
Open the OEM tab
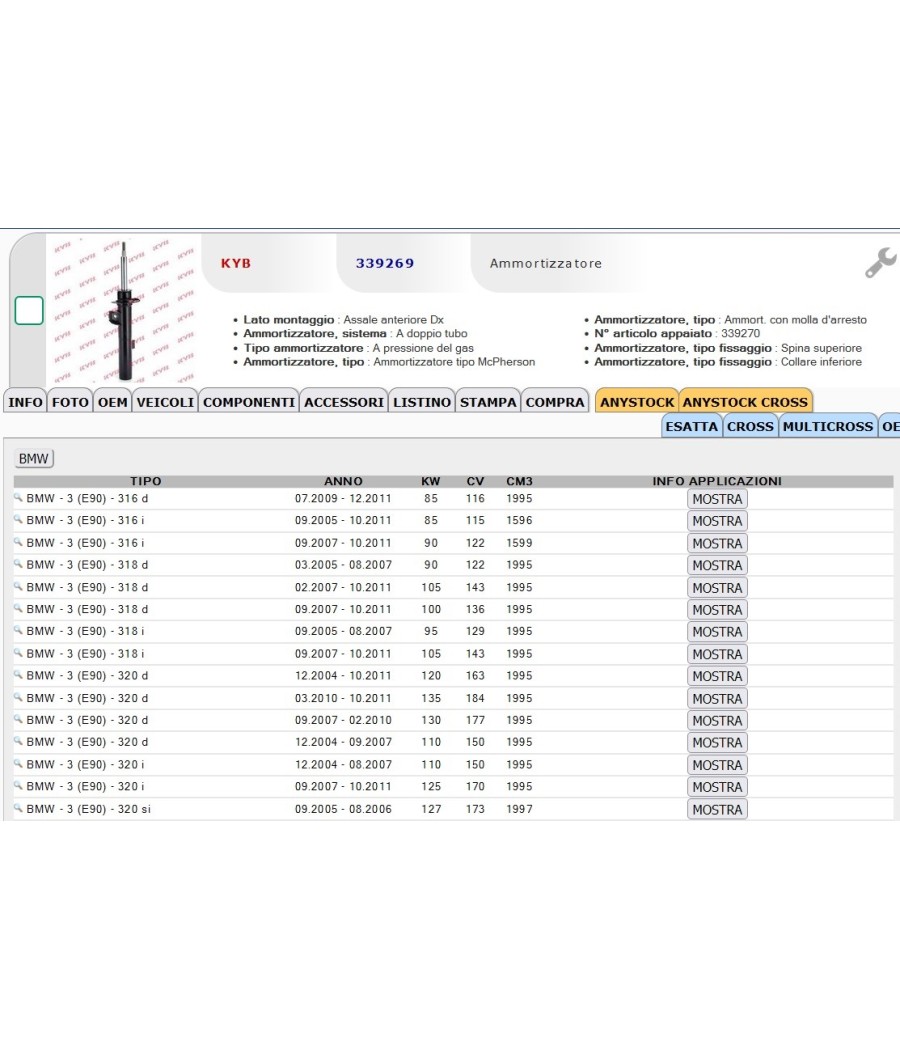coord(112,402)
